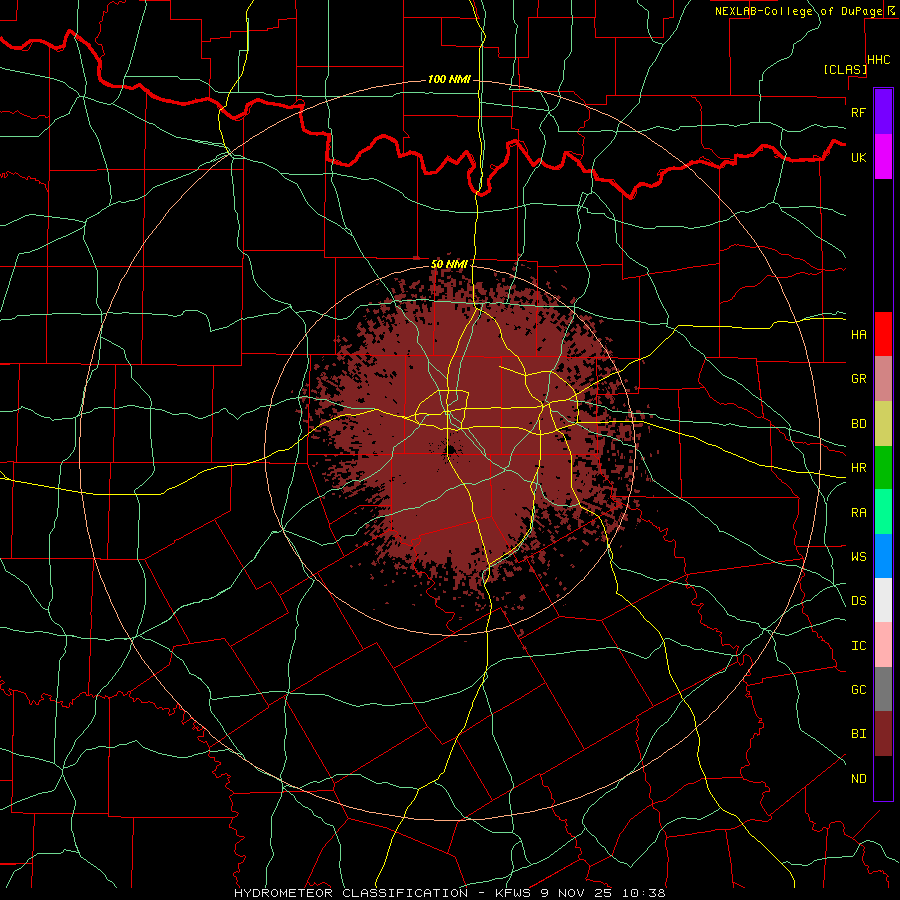Click the "NEXLAB-College of DuPage" credit text

pos(798,11)
